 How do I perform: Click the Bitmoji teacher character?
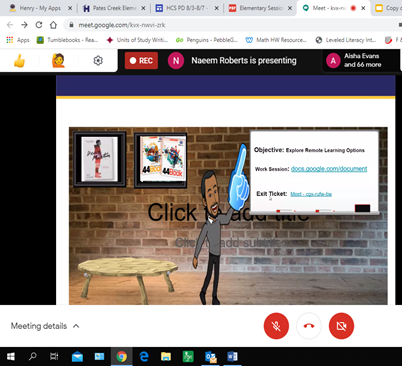212,237
